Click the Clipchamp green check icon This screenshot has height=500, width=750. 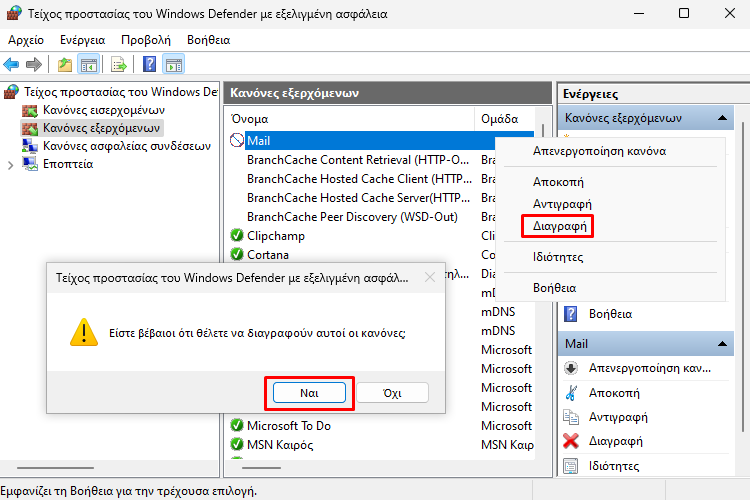pos(237,235)
